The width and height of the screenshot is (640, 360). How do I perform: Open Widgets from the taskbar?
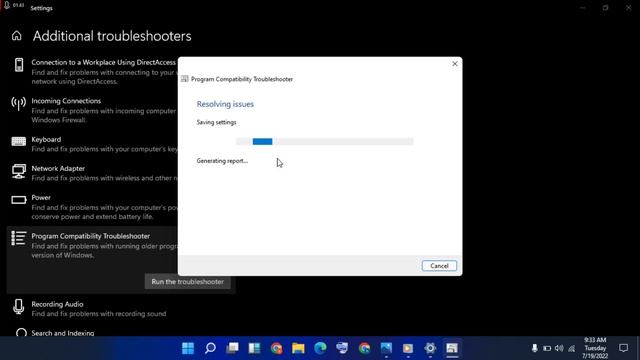pyautogui.click(x=254, y=348)
